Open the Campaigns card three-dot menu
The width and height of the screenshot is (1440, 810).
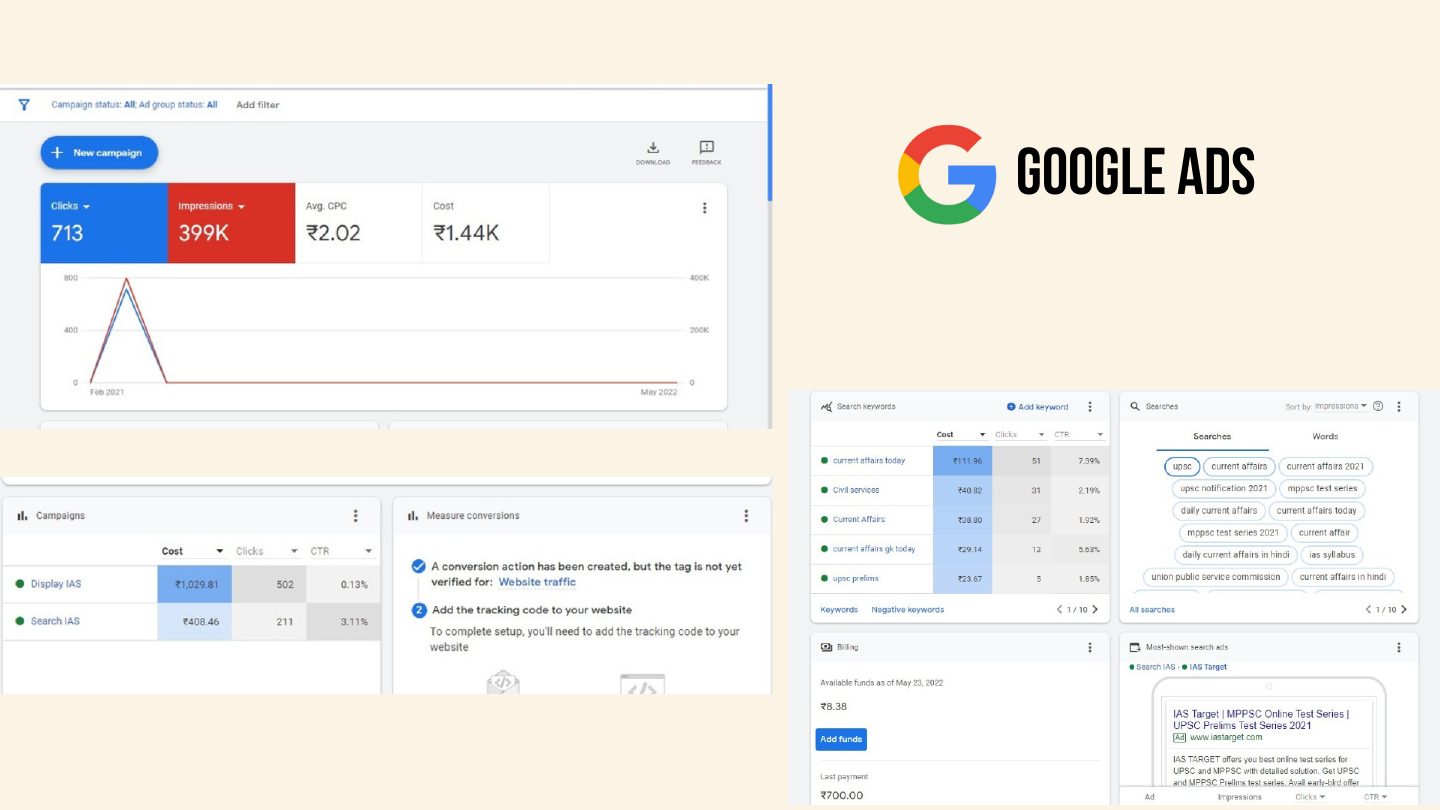pyautogui.click(x=355, y=516)
